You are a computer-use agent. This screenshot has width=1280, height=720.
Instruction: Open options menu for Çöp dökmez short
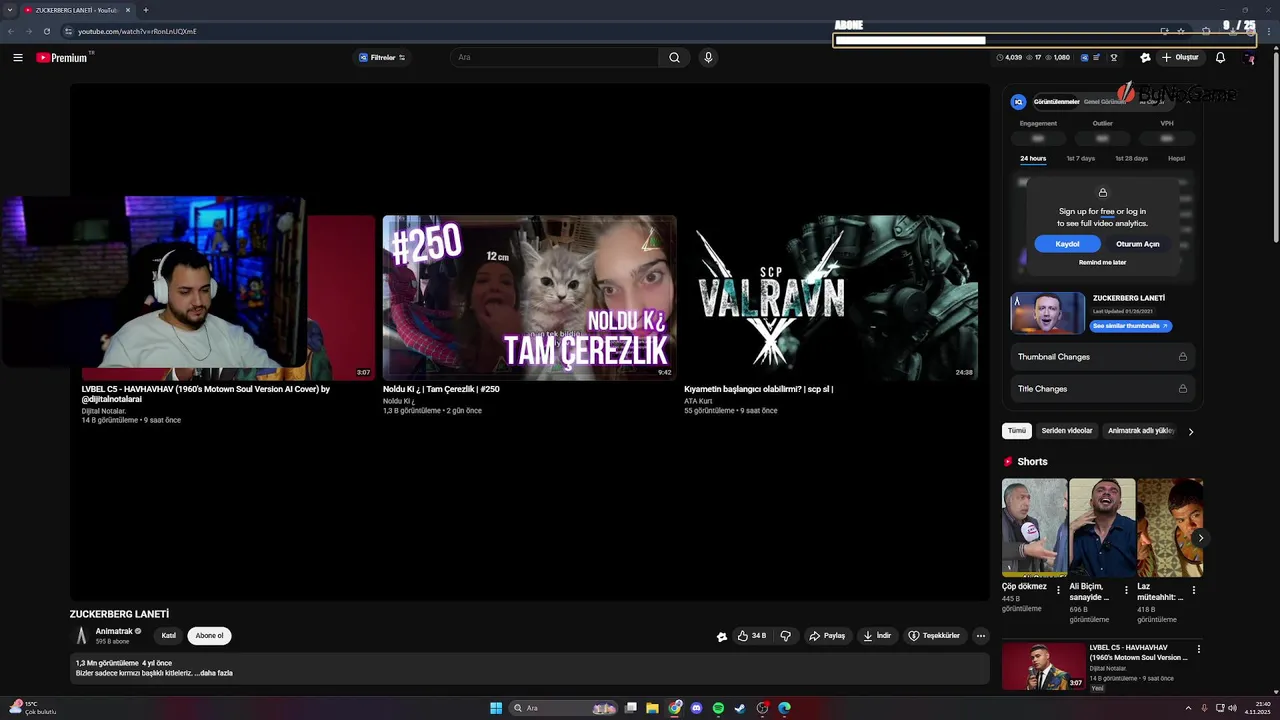pos(1058,590)
